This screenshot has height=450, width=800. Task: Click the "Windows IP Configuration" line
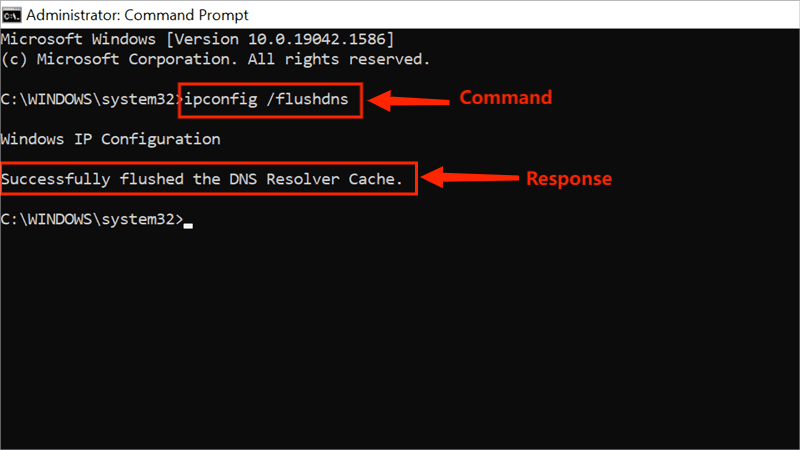pos(110,139)
